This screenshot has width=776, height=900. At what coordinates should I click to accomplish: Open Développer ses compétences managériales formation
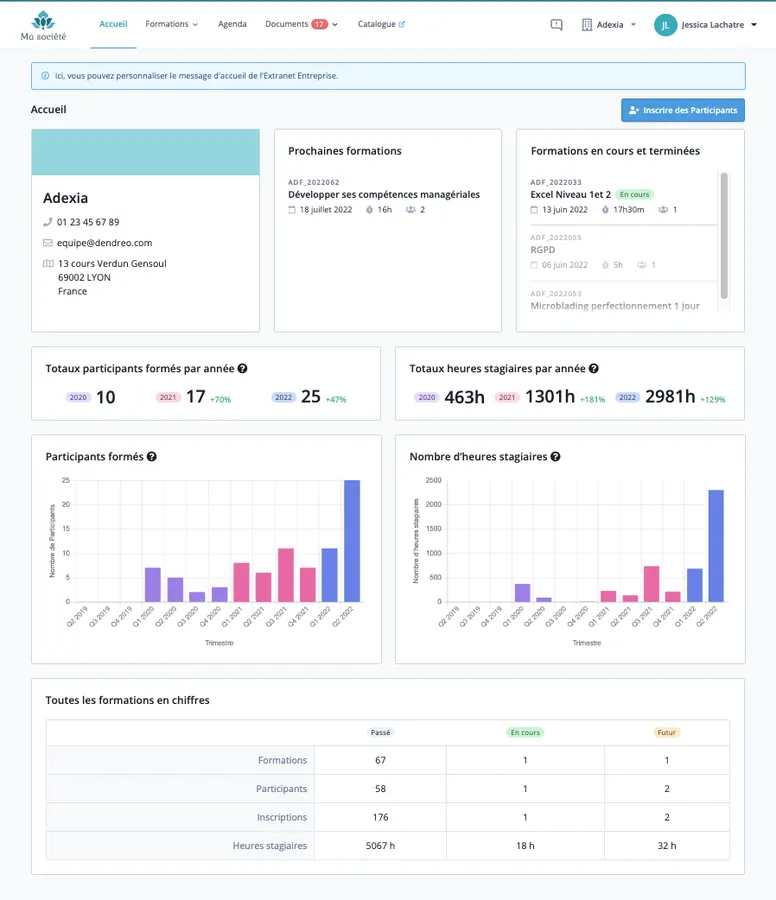[384, 195]
